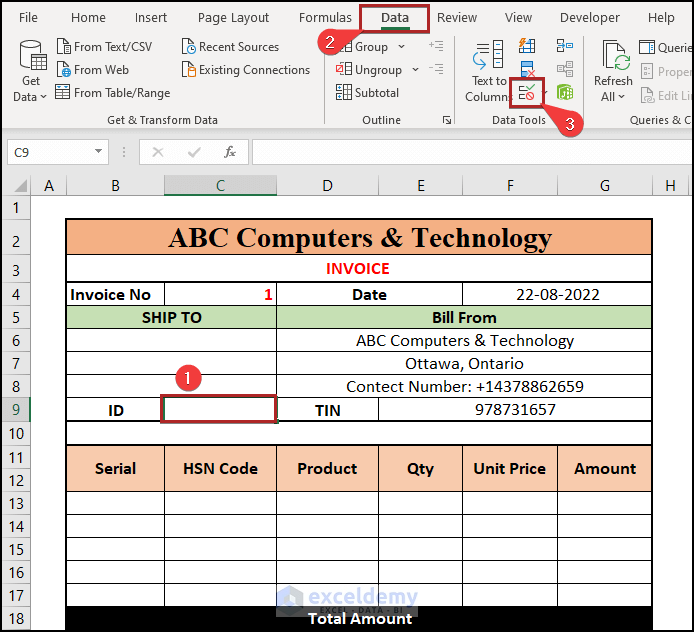694x632 pixels.
Task: Click the Remove Duplicates icon
Action: coord(527,69)
